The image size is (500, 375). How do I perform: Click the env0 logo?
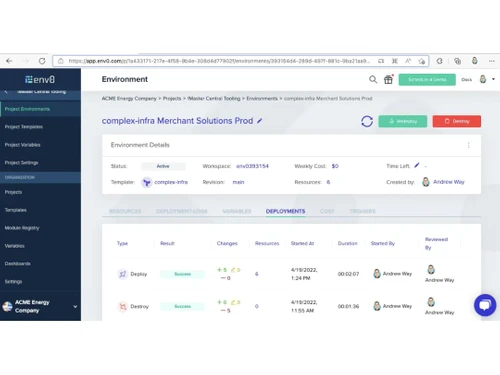tap(40, 79)
